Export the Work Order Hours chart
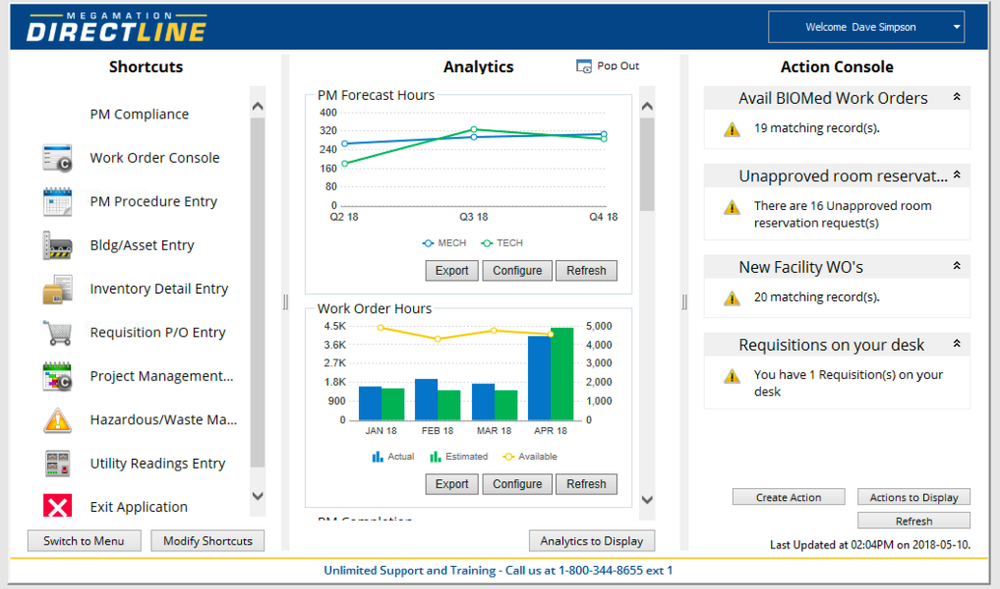 [452, 484]
